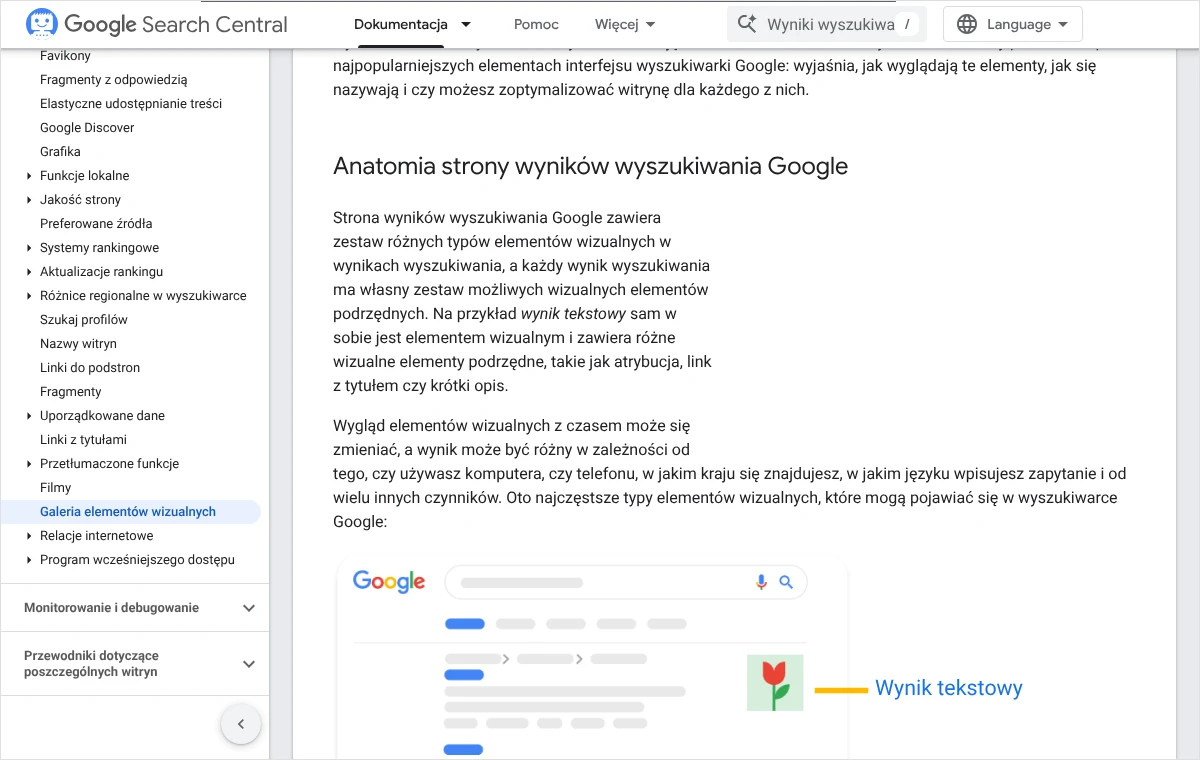Open Grafika in the sidebar
1200x760 pixels.
coord(60,152)
